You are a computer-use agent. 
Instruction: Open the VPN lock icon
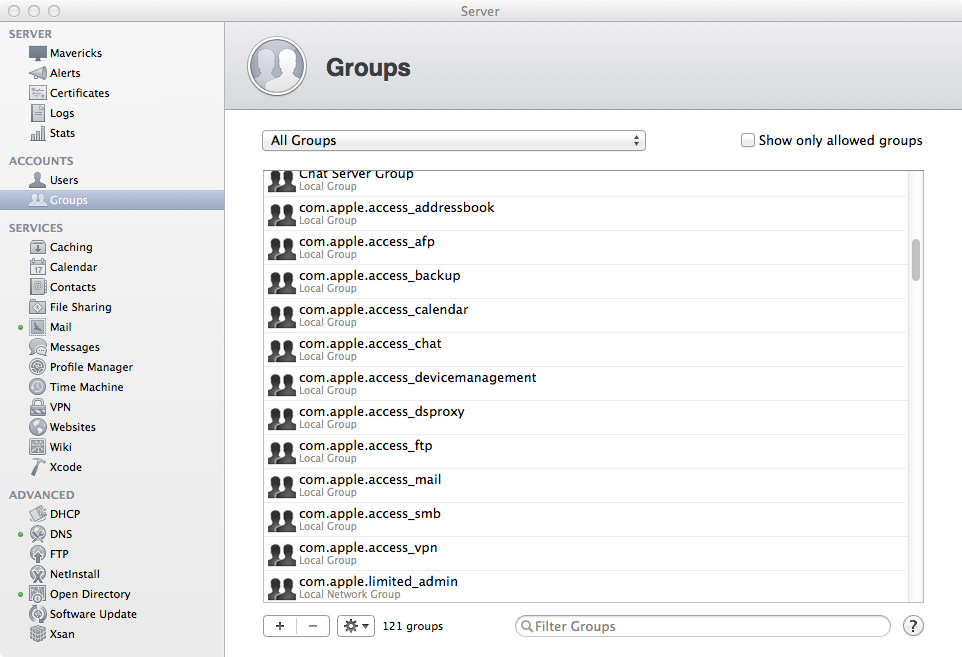coord(37,407)
